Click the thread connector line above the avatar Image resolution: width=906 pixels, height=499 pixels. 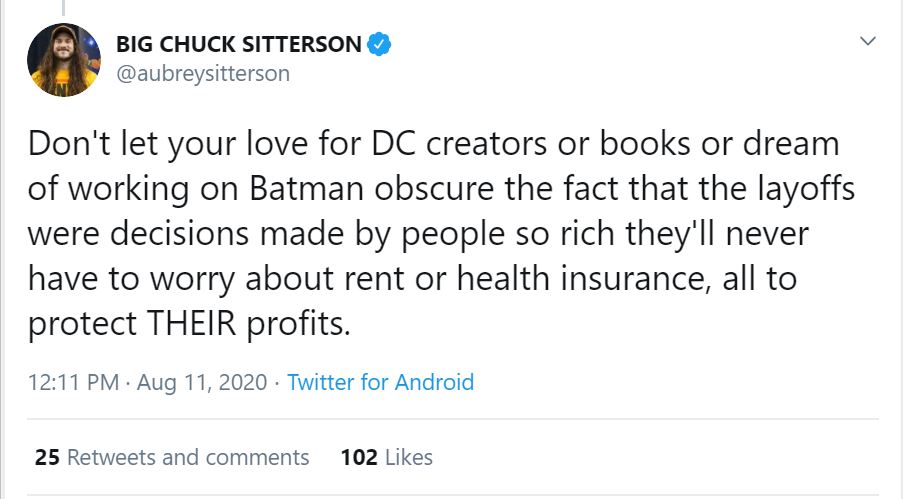pos(64,7)
